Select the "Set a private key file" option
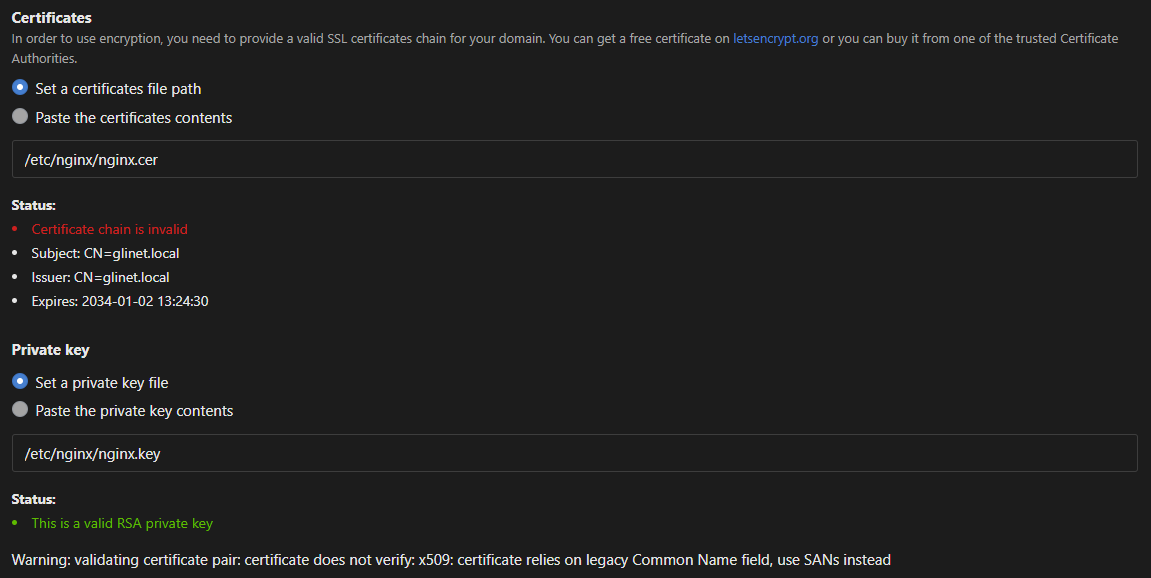 [19, 382]
